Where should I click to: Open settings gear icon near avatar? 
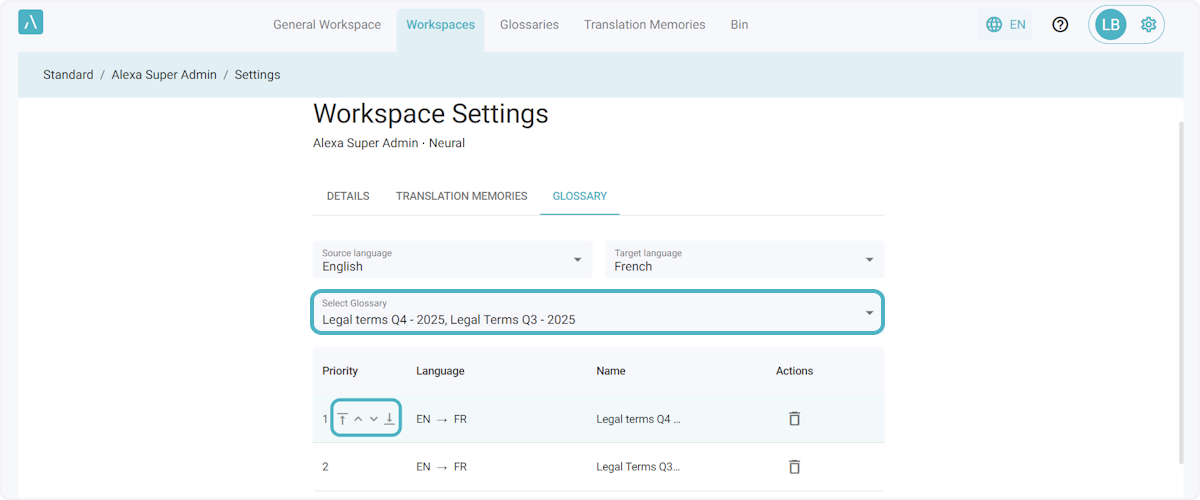1148,25
